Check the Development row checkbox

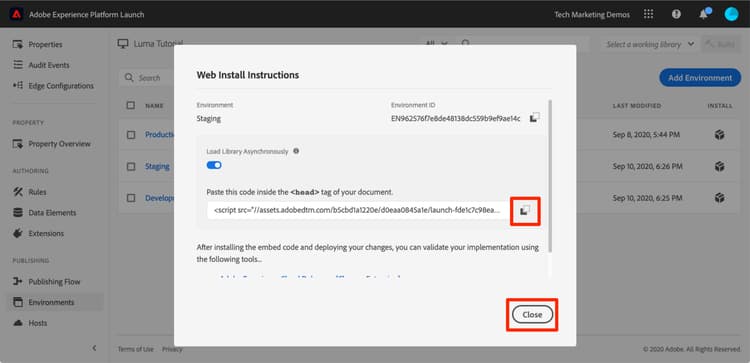tap(131, 198)
